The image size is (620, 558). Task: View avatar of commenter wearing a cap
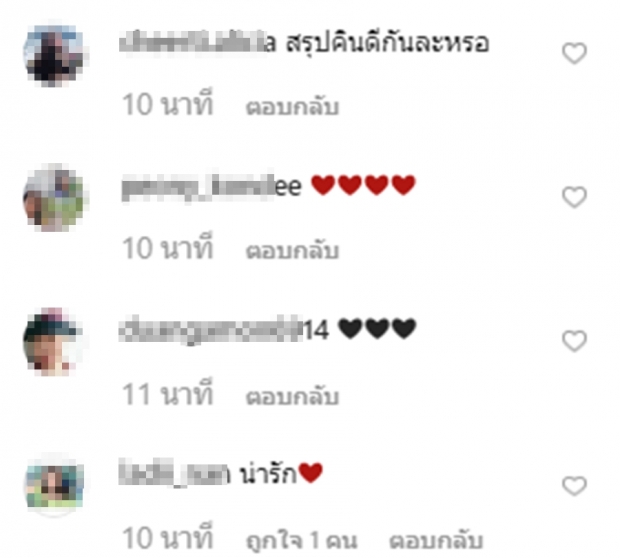(x=54, y=342)
